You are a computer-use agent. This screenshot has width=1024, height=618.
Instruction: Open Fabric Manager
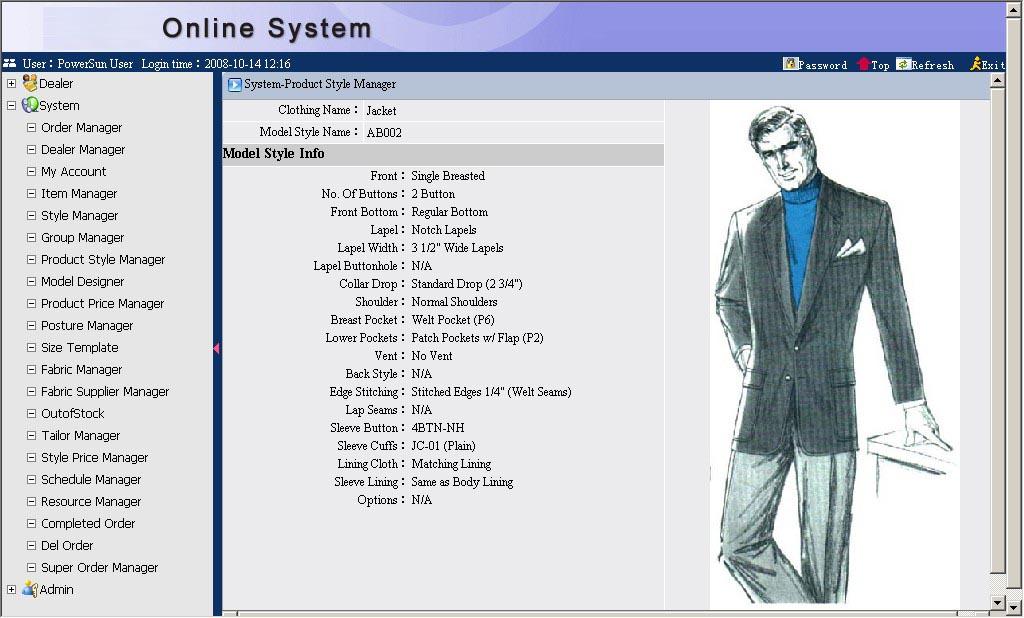pyautogui.click(x=82, y=370)
